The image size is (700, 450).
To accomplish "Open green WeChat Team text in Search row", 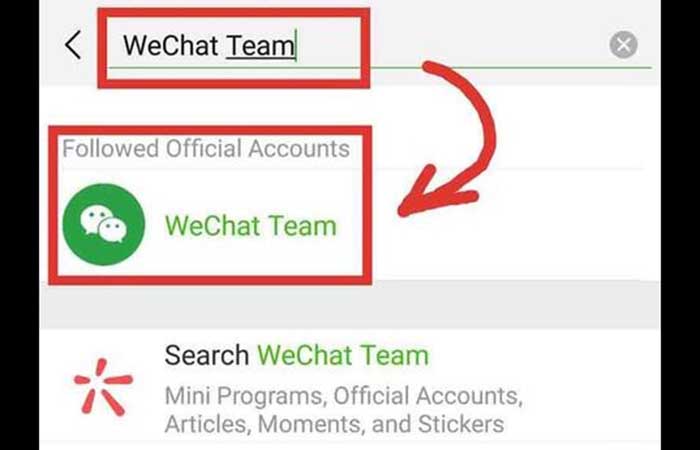I will click(343, 355).
